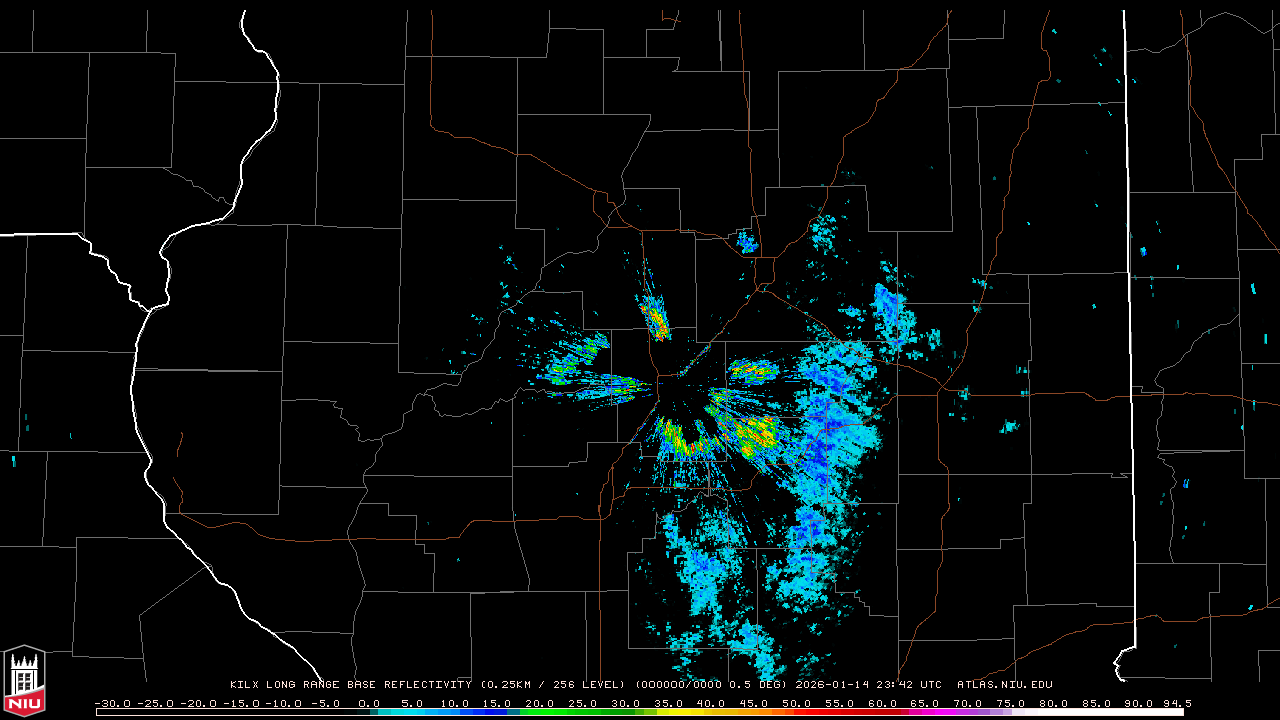1280x720 pixels.
Task: Click the "-15.0" scale label
Action: point(241,703)
